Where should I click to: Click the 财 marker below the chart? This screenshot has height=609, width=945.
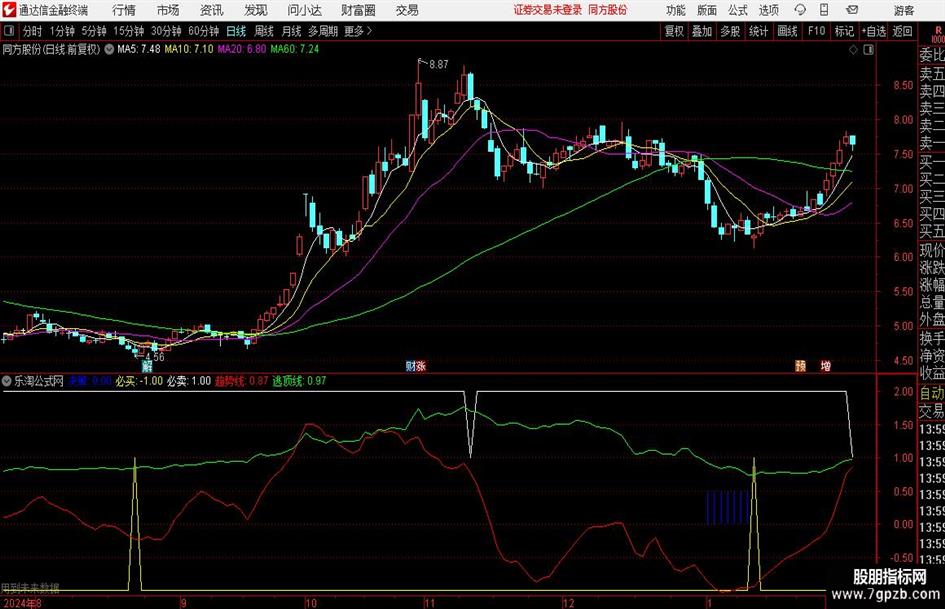pyautogui.click(x=410, y=366)
